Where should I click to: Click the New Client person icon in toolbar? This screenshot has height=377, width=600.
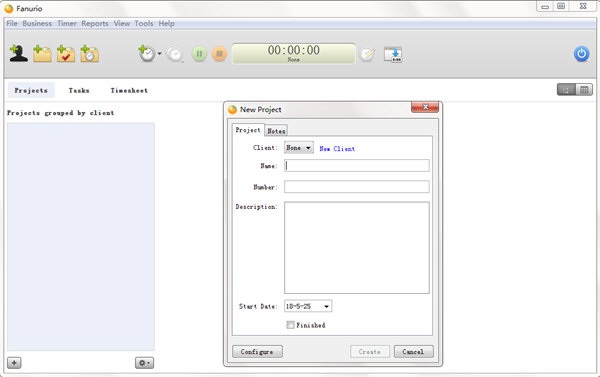click(x=18, y=54)
